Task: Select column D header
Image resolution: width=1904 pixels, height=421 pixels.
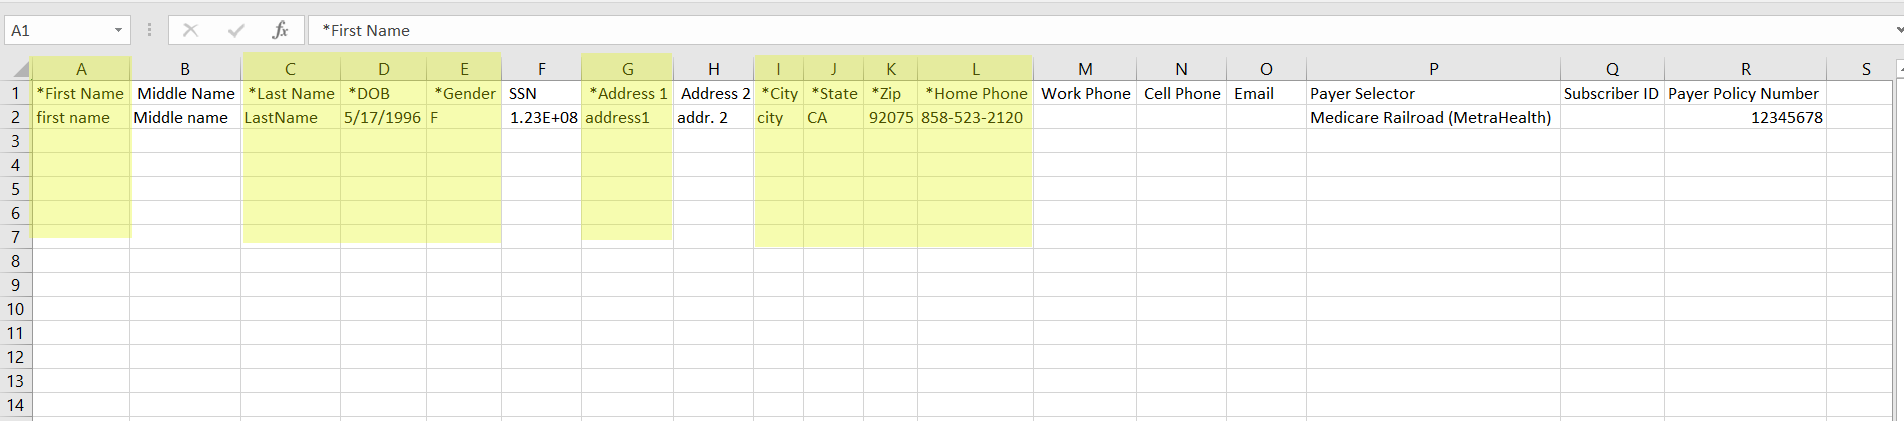Action: click(383, 69)
